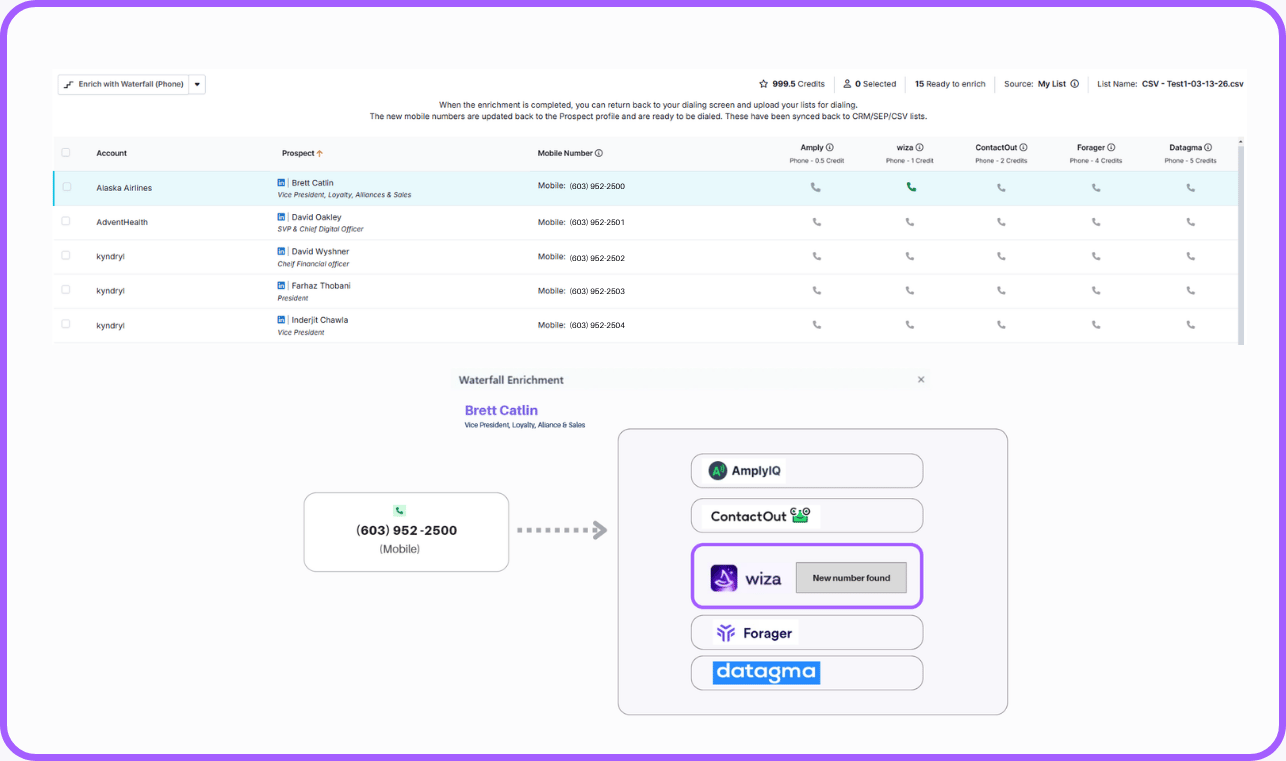Click the Enrich with Waterfall (Phone) button
1286x761 pixels.
(x=124, y=85)
